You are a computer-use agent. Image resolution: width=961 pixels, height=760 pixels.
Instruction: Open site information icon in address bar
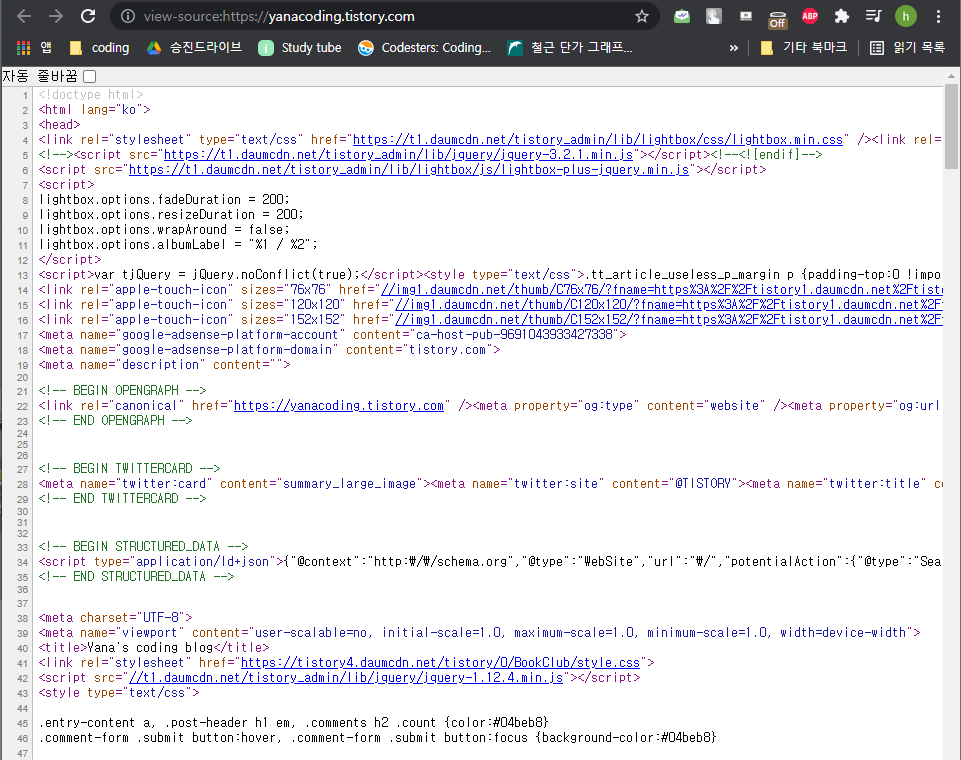127,17
